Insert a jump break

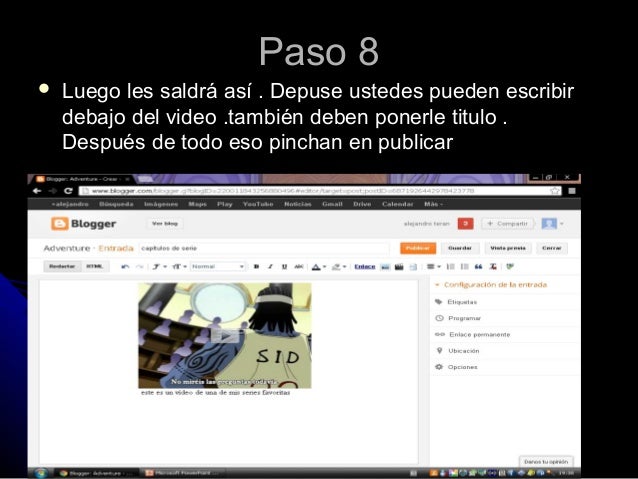(413, 267)
